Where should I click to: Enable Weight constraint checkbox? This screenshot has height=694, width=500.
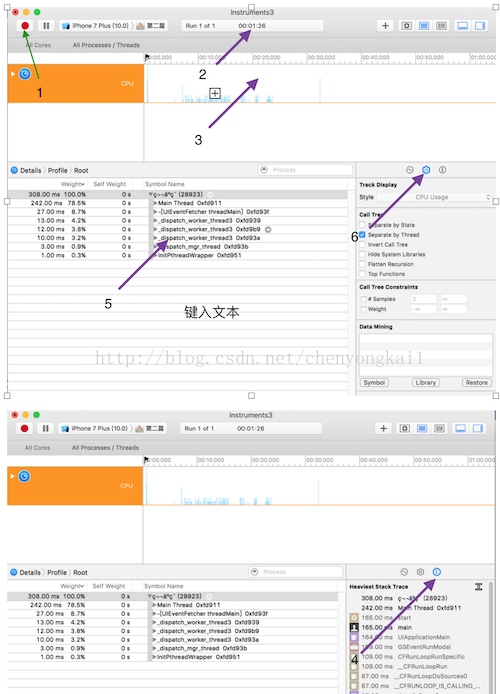[363, 309]
